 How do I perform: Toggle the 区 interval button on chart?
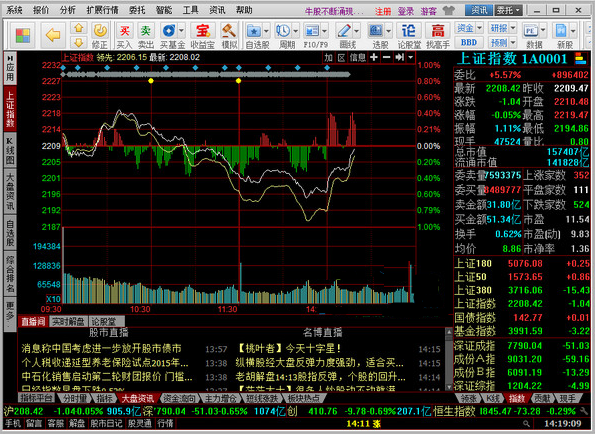[342, 58]
